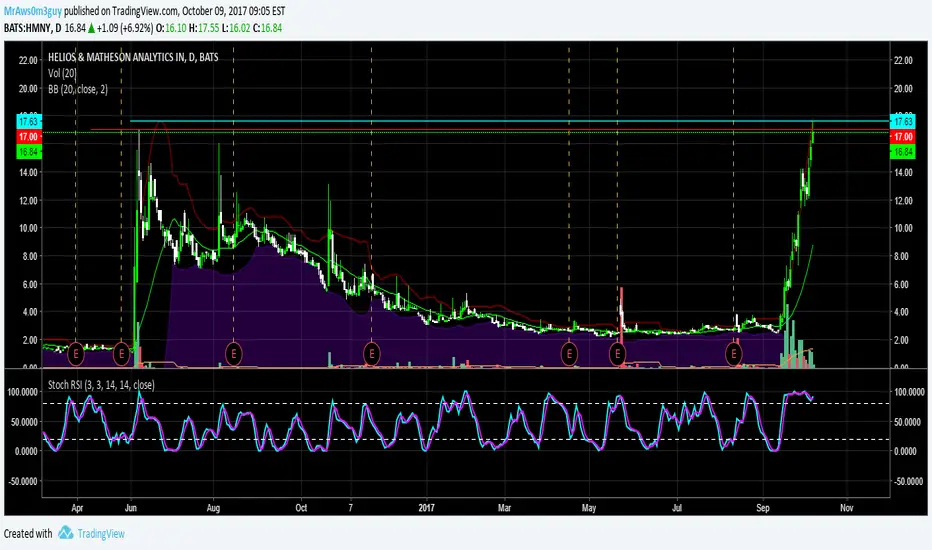This screenshot has width=932, height=550.
Task: Select the red 17.00 label on left axis
Action: (29, 137)
